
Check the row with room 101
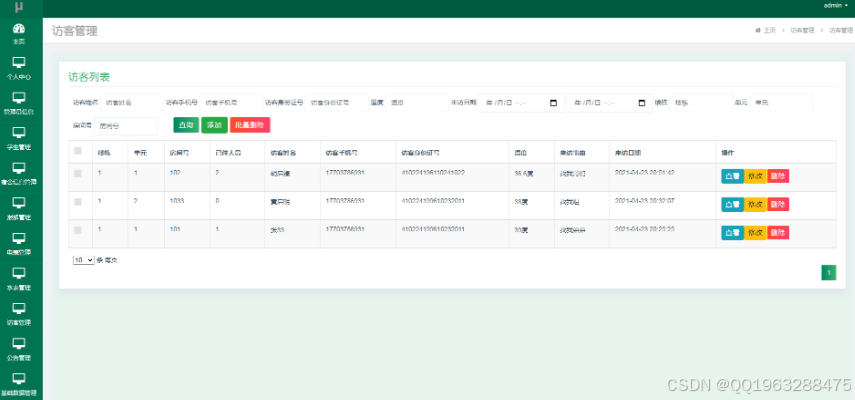pyautogui.click(x=78, y=230)
